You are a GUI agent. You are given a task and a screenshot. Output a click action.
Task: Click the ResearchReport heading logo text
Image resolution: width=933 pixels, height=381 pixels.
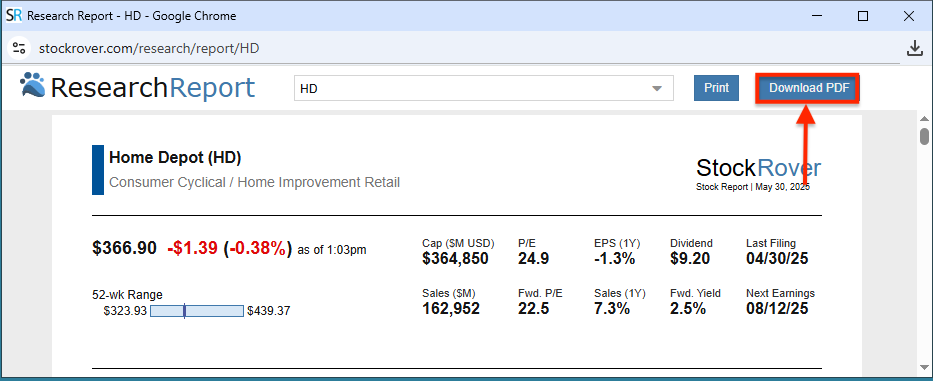click(153, 88)
